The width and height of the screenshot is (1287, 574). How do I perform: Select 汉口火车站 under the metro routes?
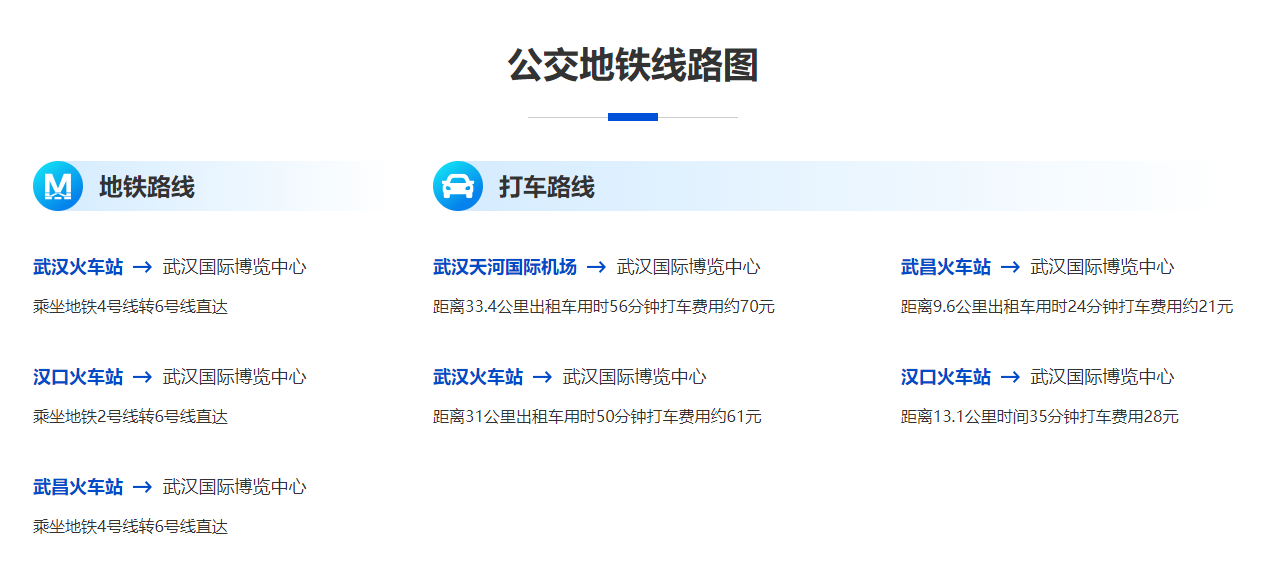tap(78, 377)
